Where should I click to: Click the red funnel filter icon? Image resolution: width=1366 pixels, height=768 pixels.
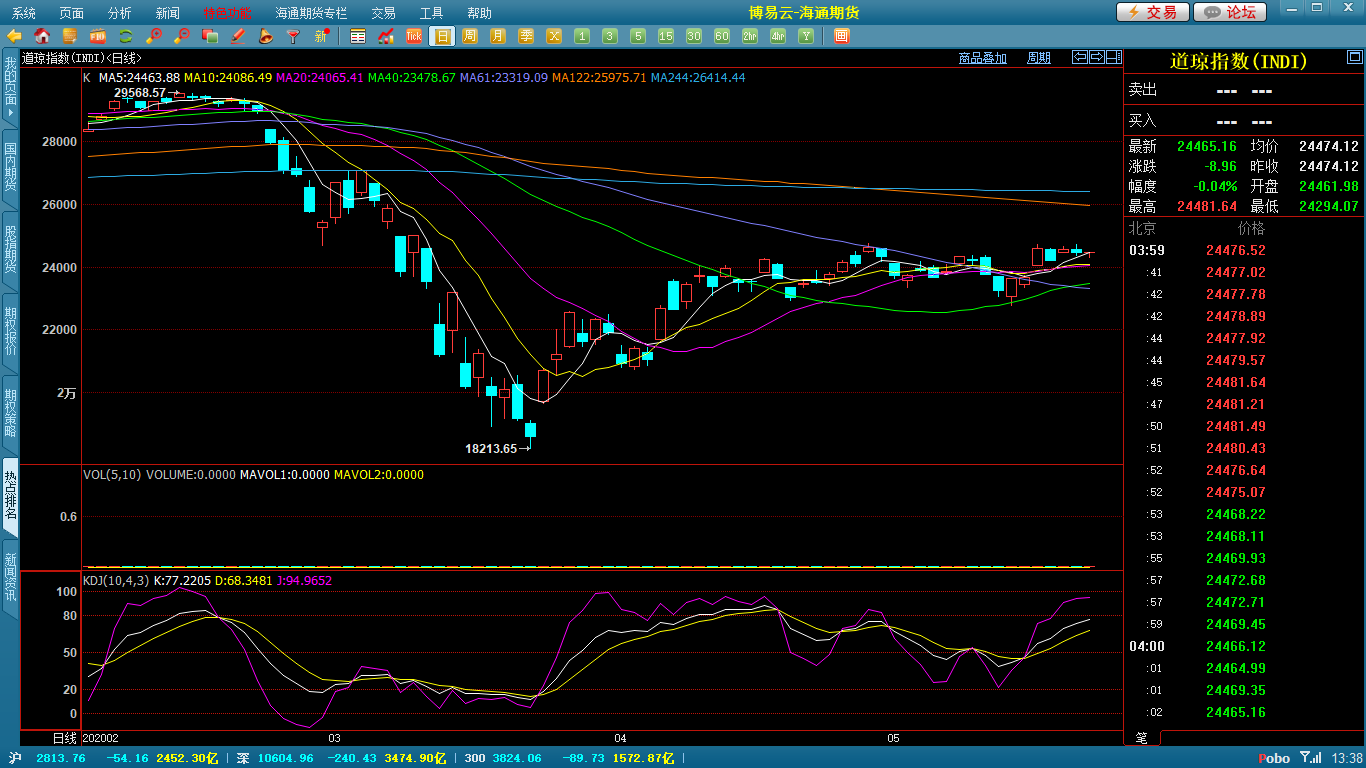click(x=293, y=36)
